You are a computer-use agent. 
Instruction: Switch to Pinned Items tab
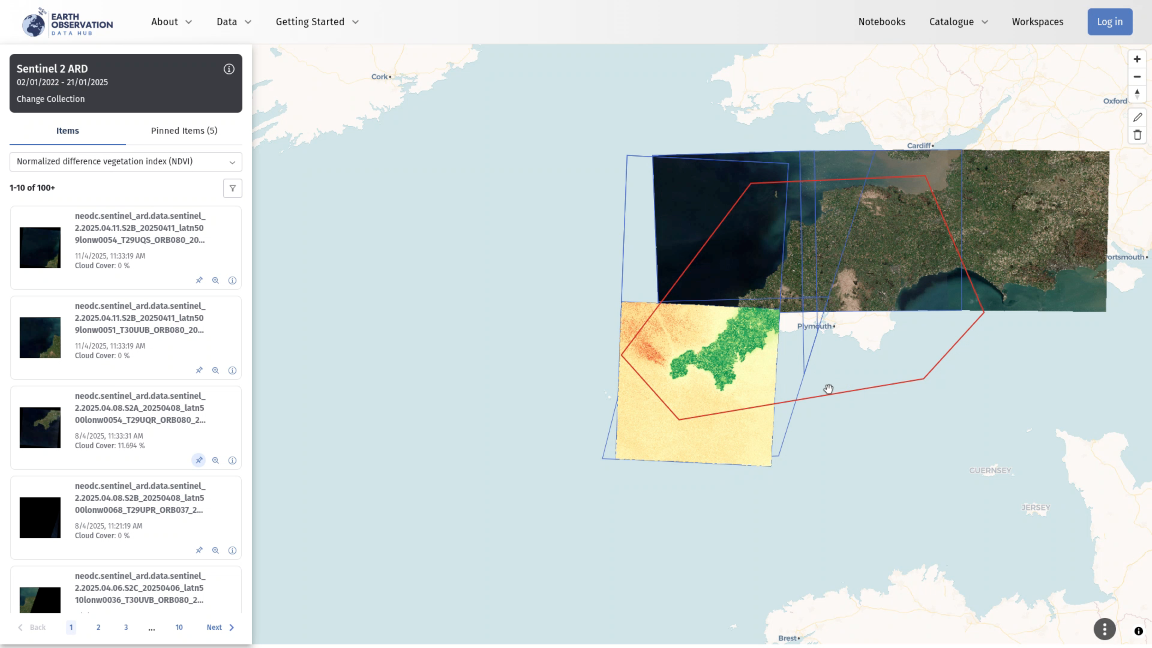[184, 131]
